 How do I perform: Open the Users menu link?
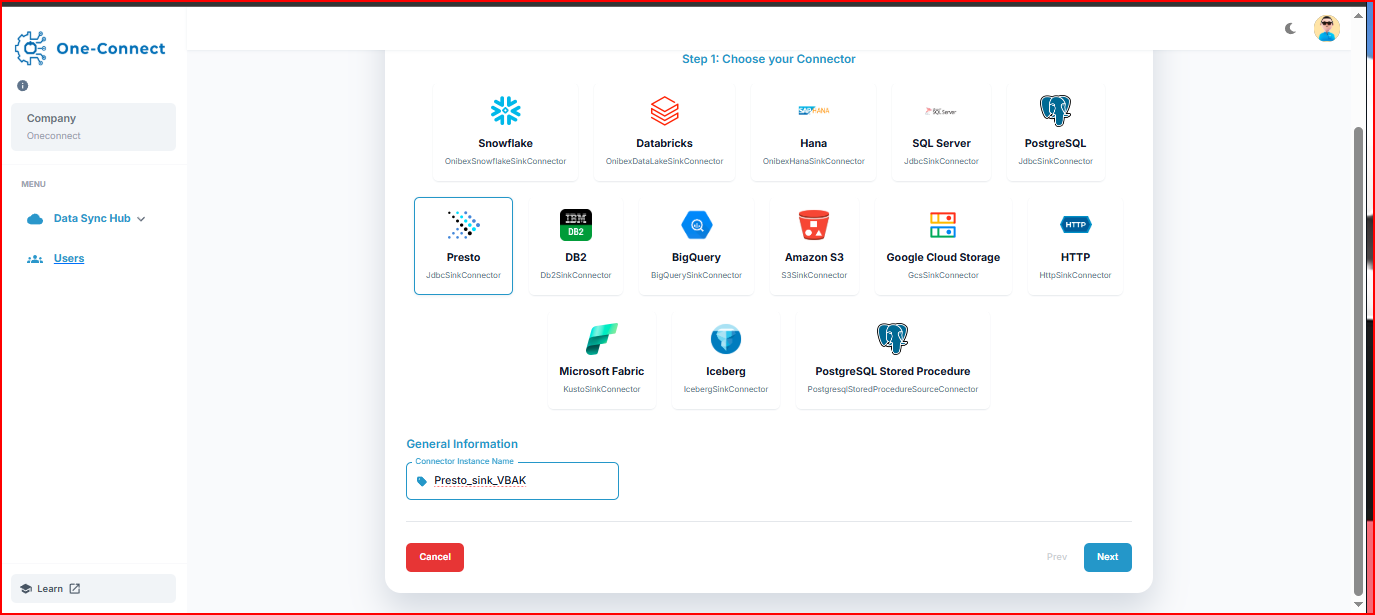point(69,258)
